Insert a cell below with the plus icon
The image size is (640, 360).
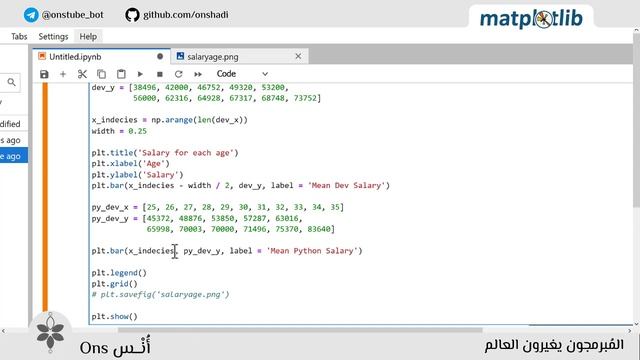(63, 74)
